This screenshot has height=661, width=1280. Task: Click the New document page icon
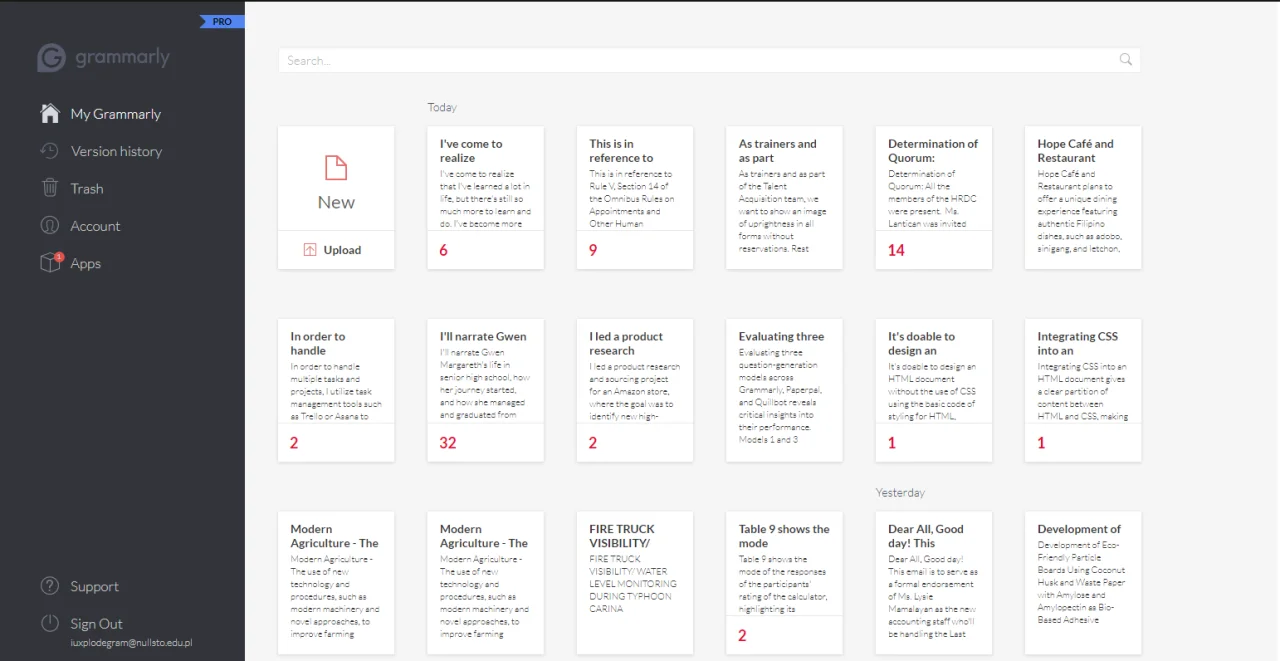(336, 167)
